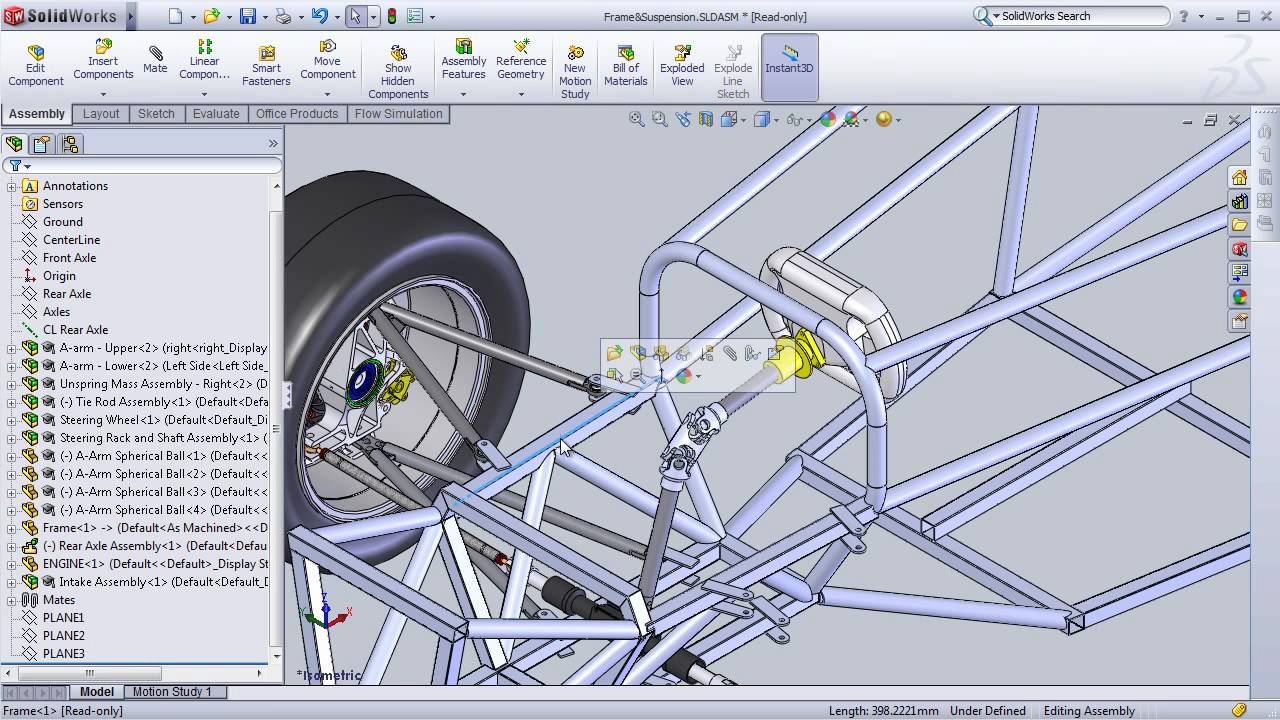
Task: Open the Insert Components dropdown arrow
Action: pyautogui.click(x=103, y=94)
